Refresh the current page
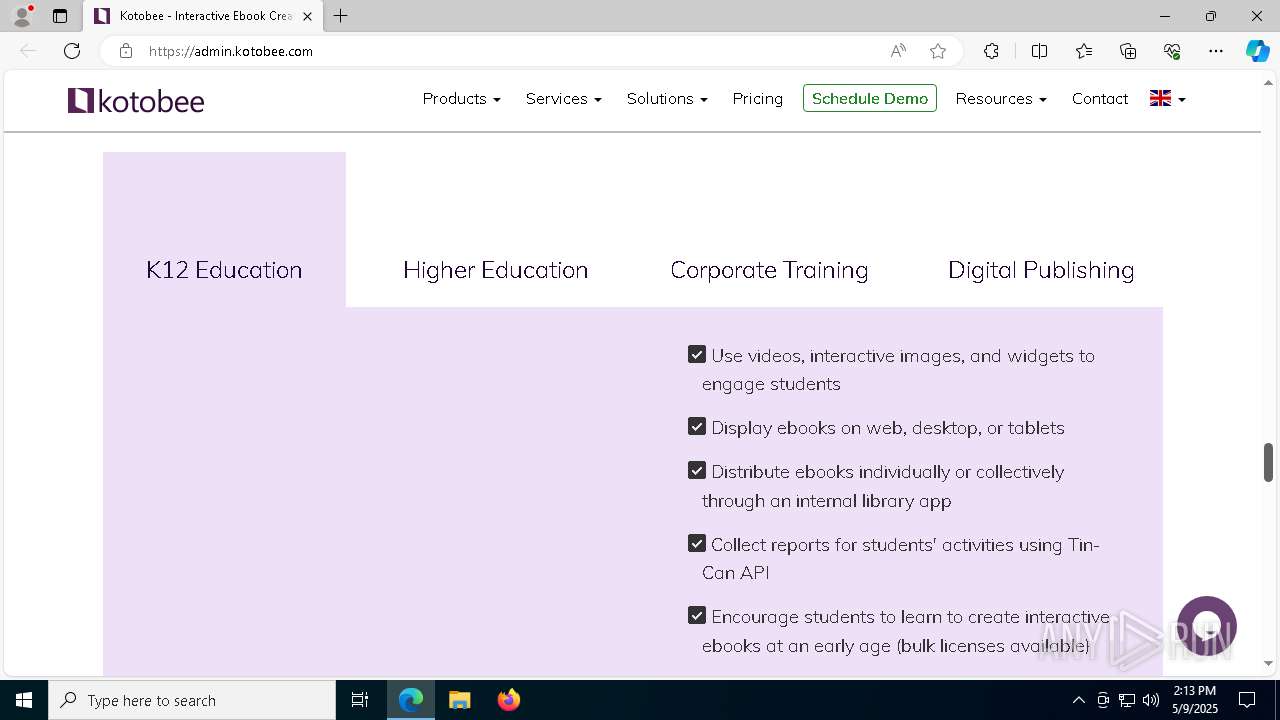 pos(72,51)
